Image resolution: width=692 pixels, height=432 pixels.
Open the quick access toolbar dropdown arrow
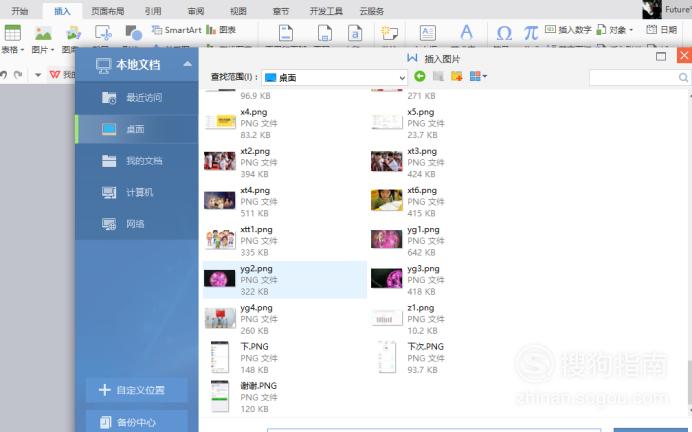point(38,75)
